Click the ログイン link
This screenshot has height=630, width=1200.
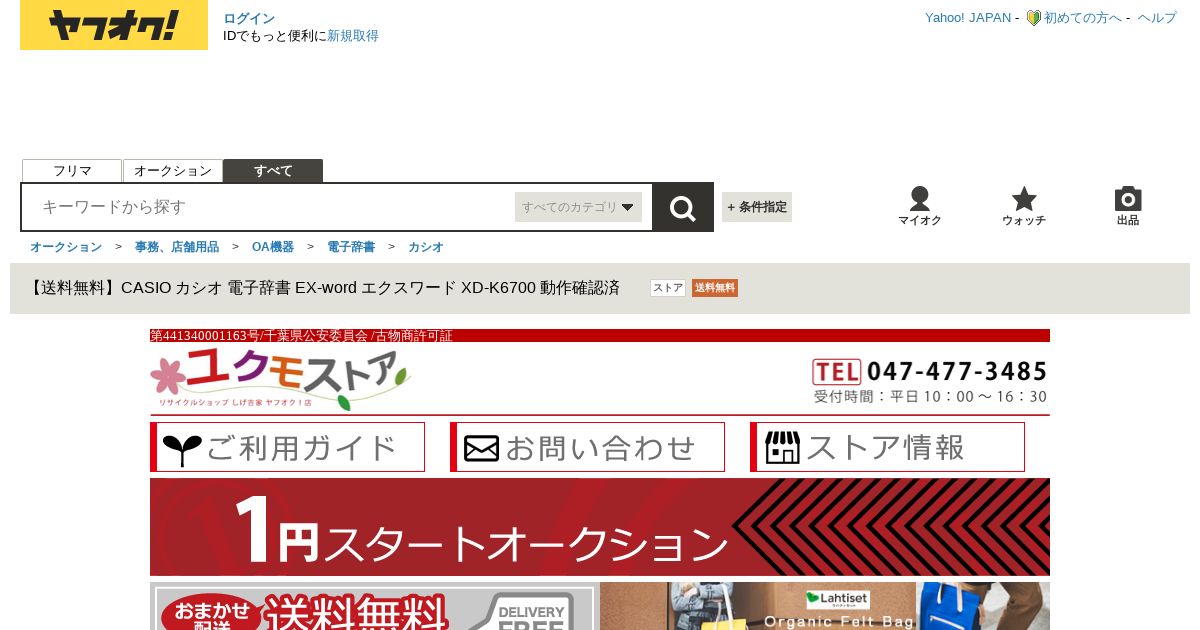(x=249, y=18)
